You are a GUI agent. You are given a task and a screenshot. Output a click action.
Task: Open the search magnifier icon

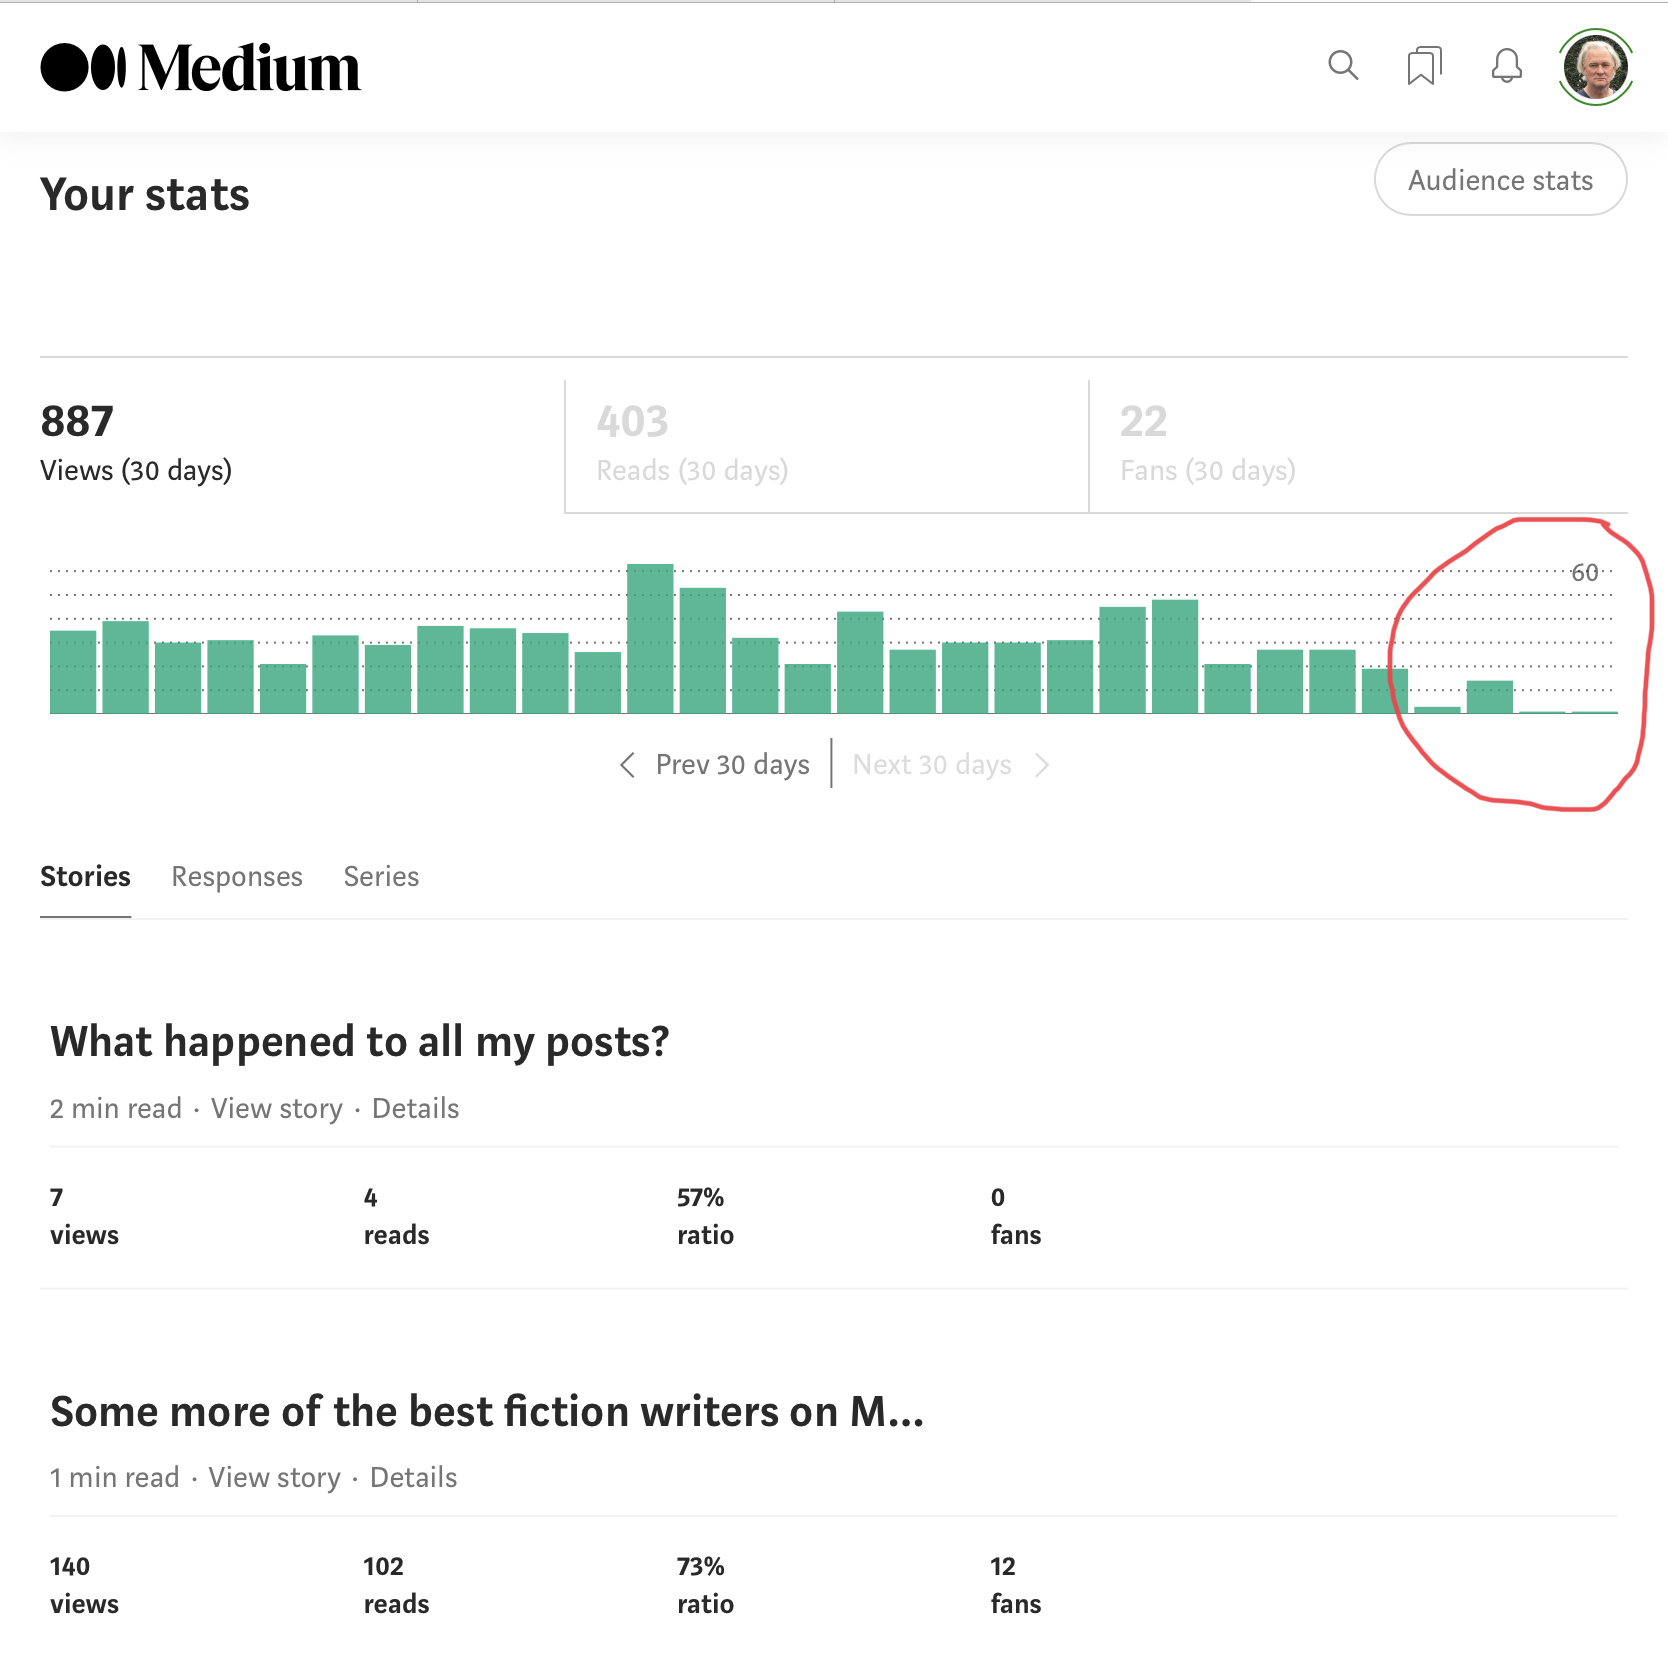pyautogui.click(x=1343, y=65)
